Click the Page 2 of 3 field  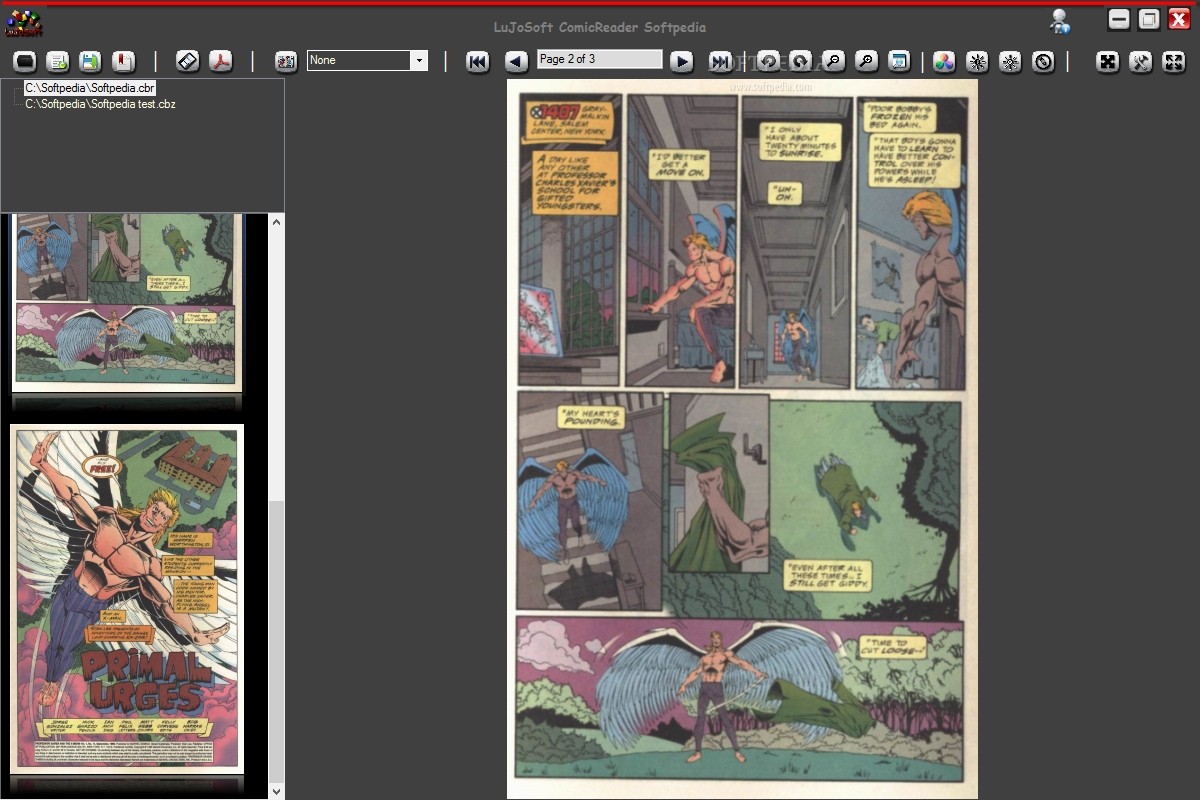click(599, 59)
